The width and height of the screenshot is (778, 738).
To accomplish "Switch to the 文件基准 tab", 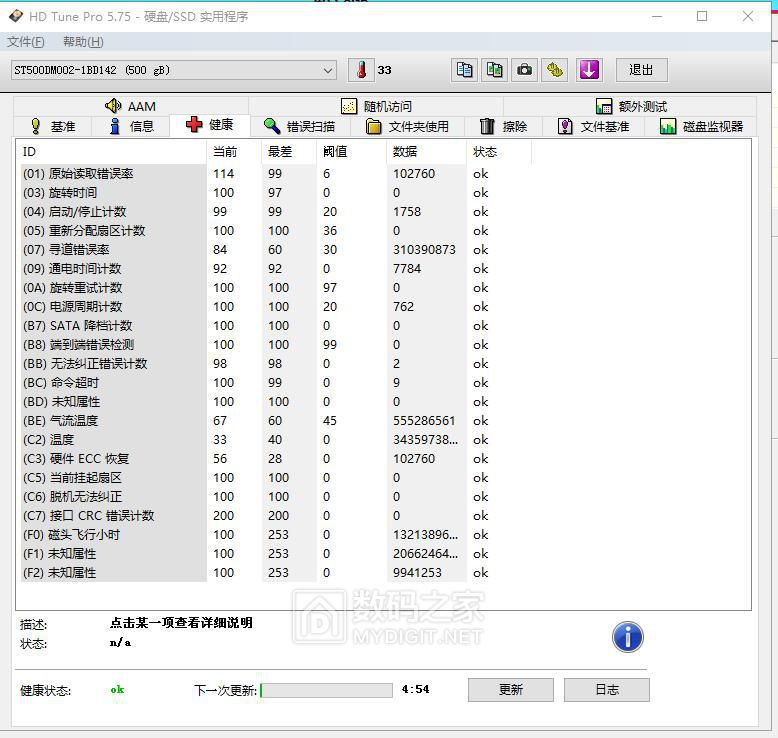I will point(593,127).
